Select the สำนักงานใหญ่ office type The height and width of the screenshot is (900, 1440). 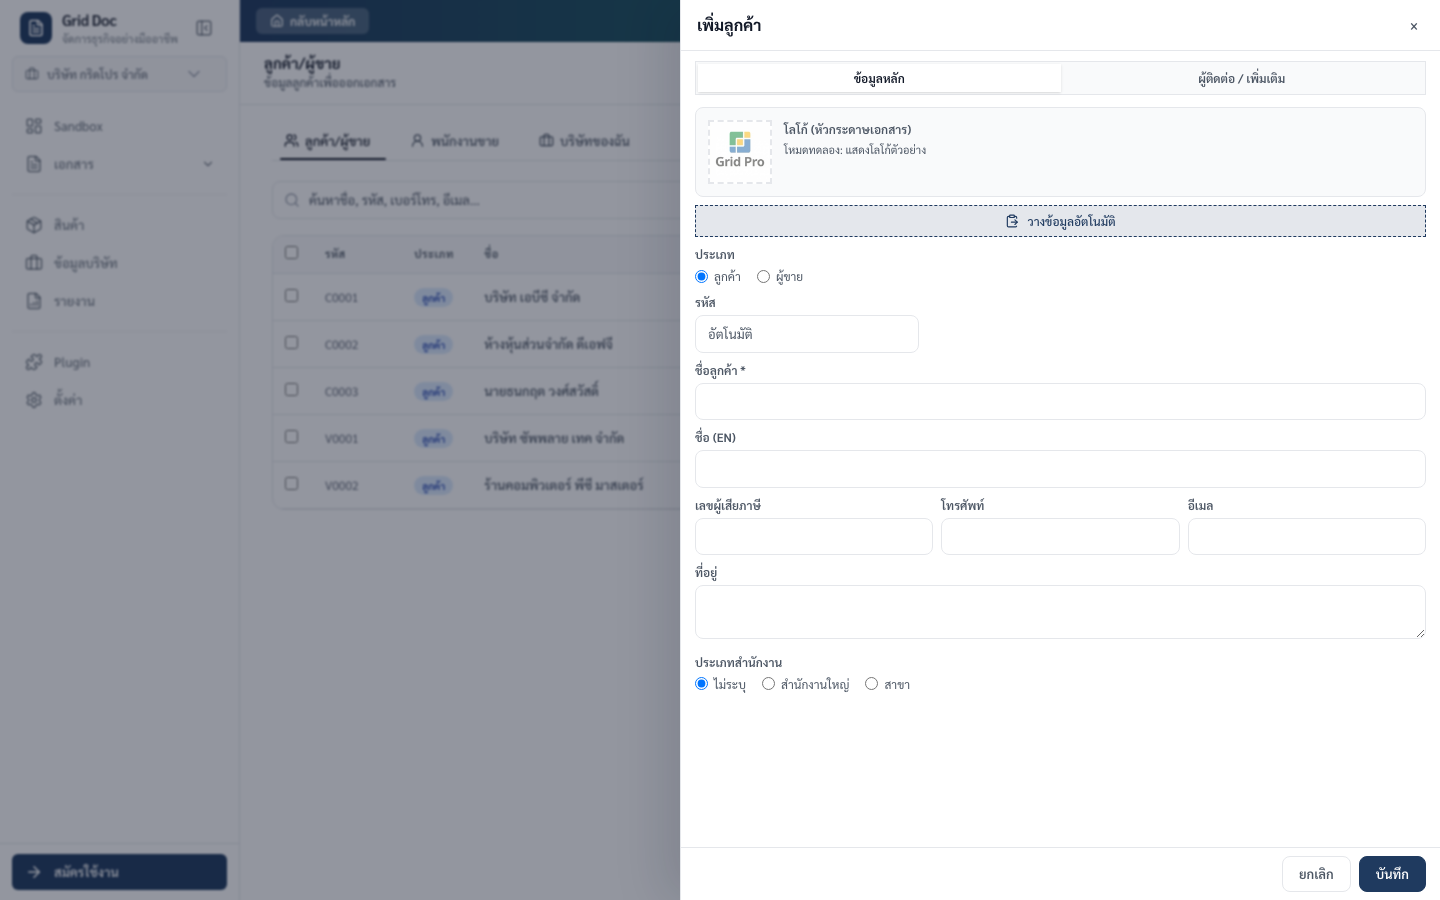[768, 684]
